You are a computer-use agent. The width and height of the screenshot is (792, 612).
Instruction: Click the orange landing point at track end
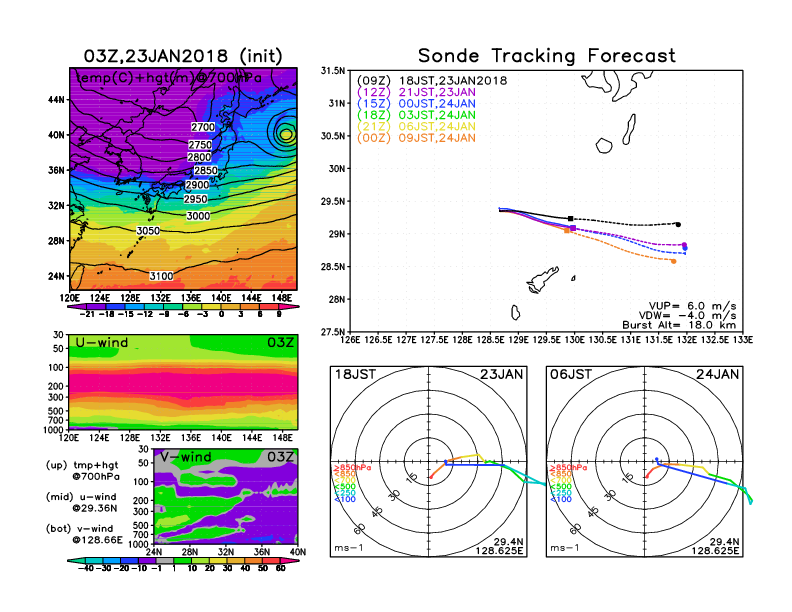[674, 261]
